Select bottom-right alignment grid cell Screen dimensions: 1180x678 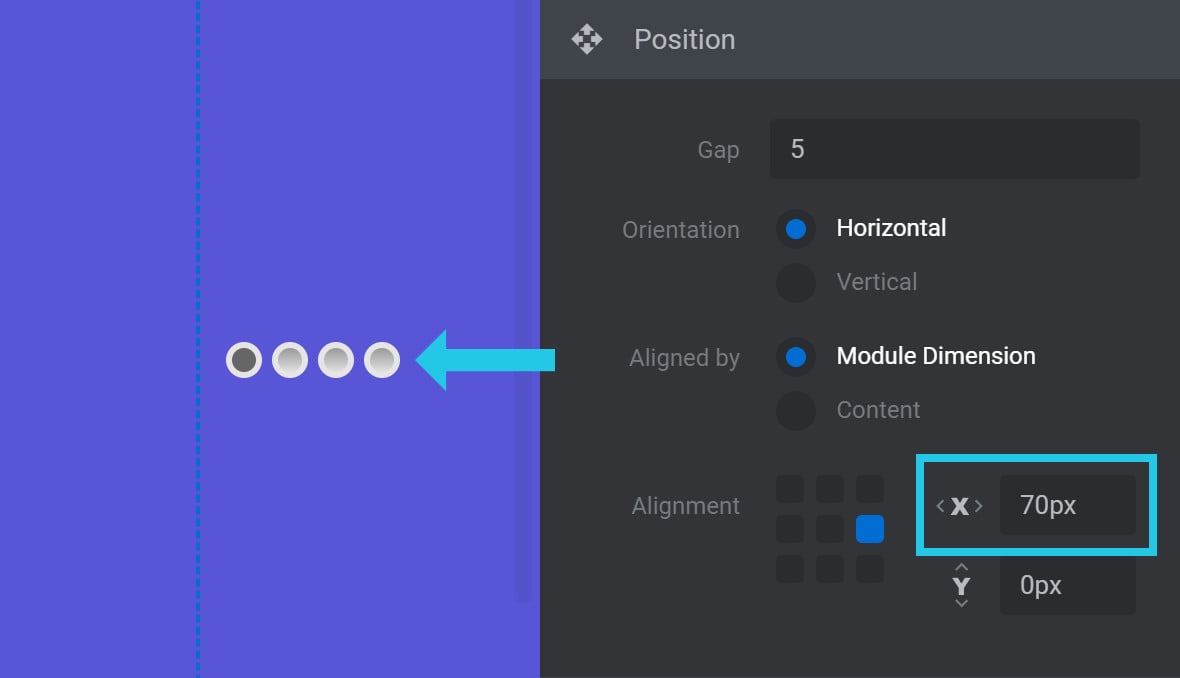point(870,569)
